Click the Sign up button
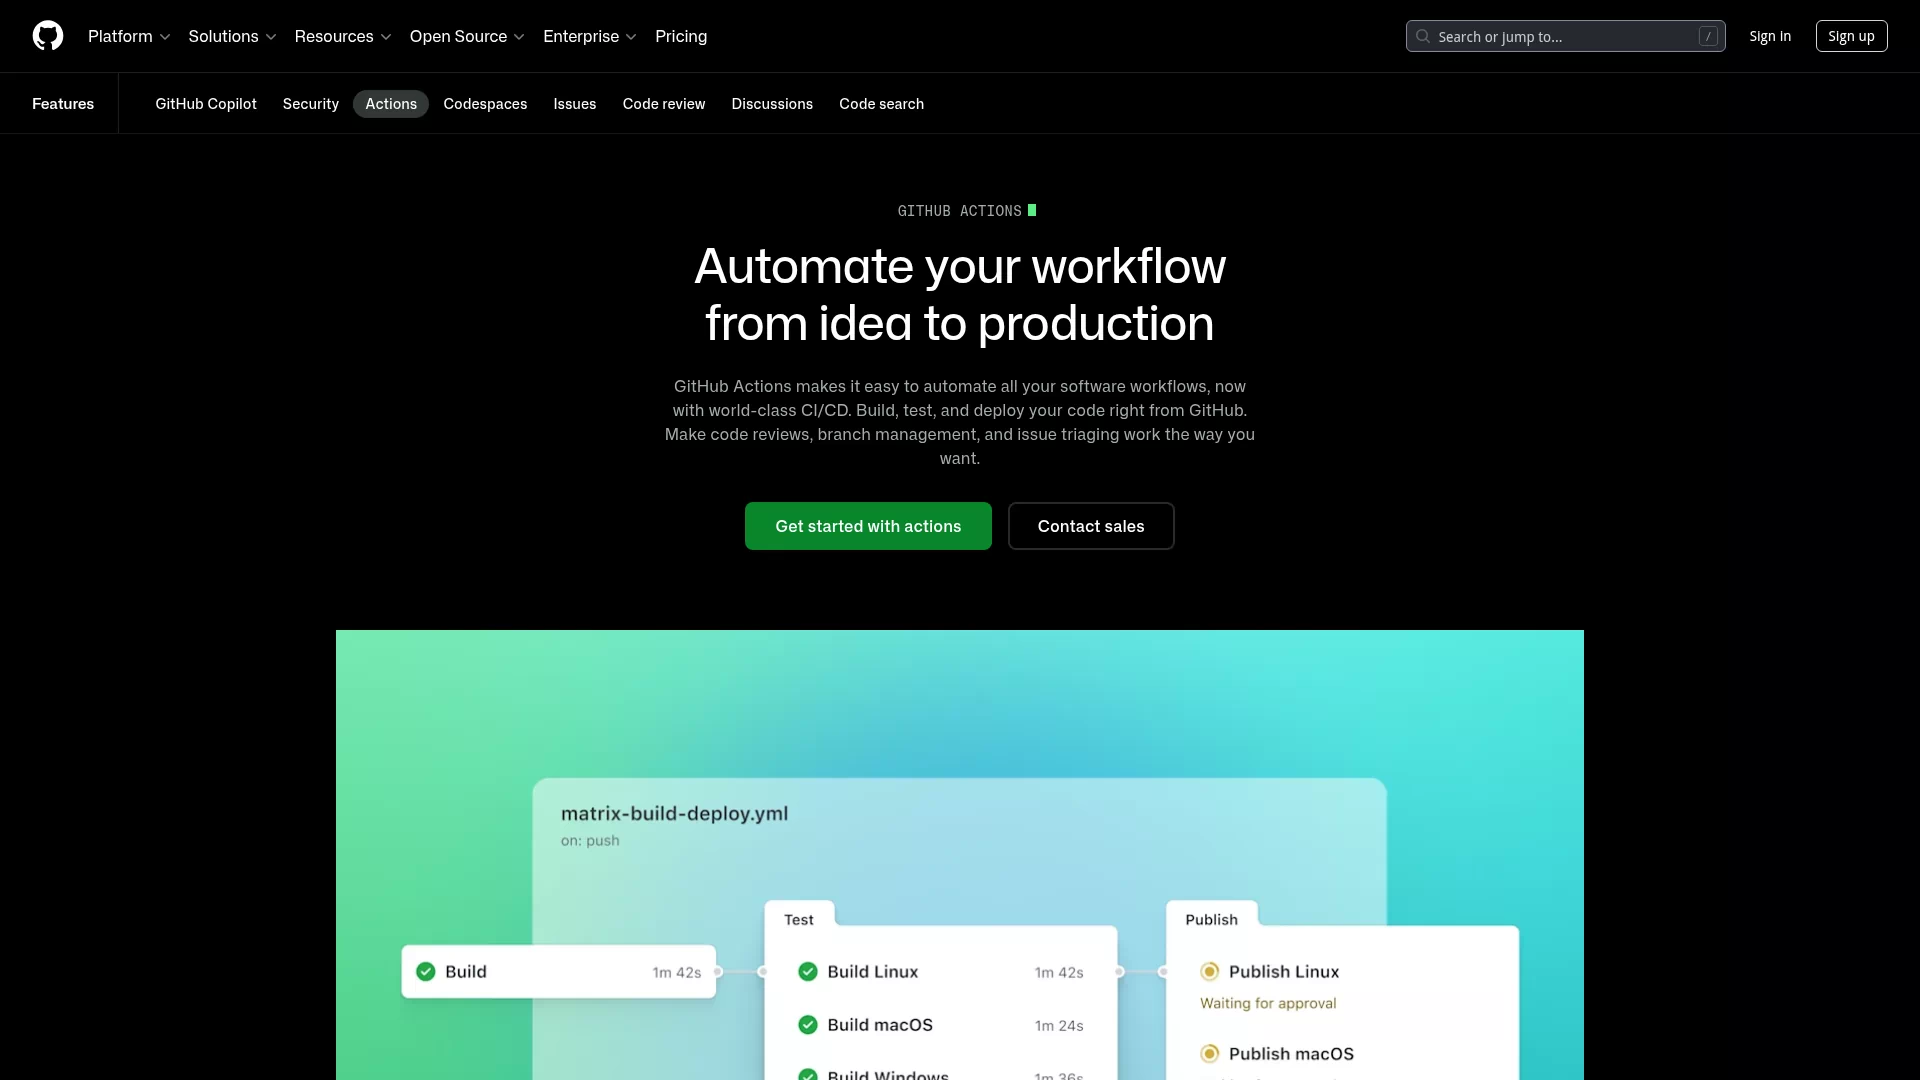 pyautogui.click(x=1851, y=36)
